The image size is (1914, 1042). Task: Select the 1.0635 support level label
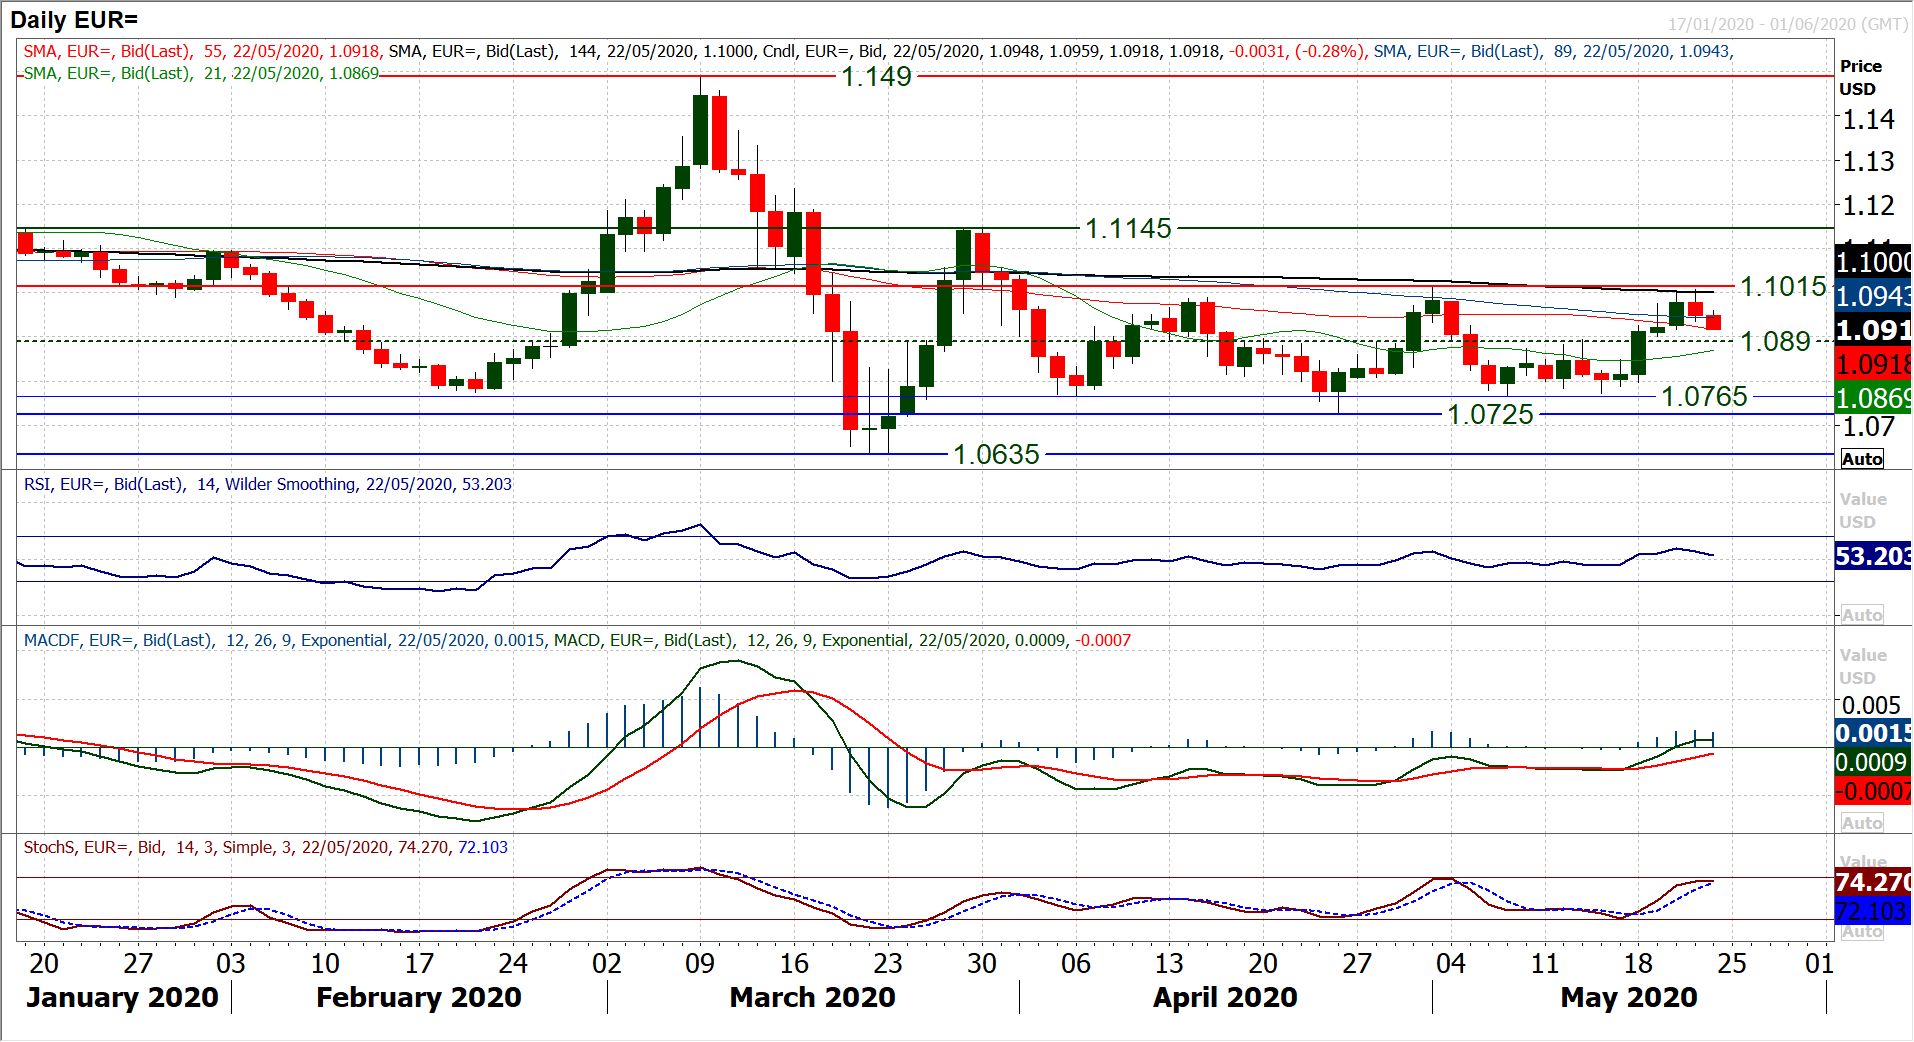[996, 455]
